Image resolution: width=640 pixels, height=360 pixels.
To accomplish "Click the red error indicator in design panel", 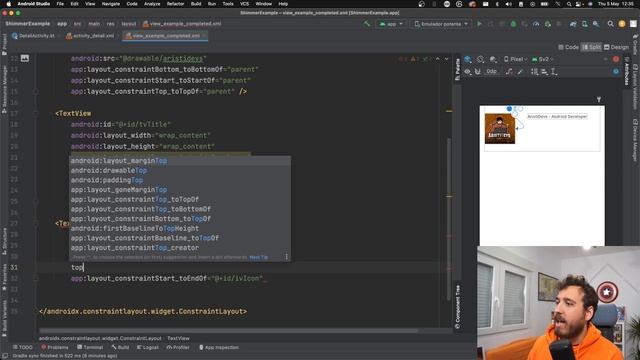I will tap(616, 60).
